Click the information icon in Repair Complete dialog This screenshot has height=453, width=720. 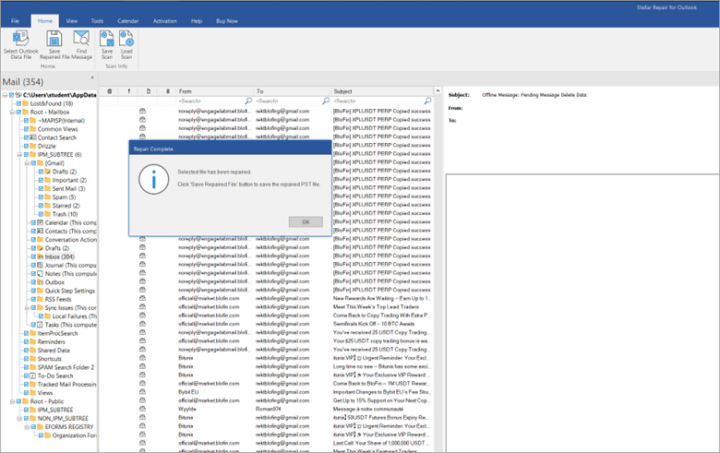[x=154, y=179]
